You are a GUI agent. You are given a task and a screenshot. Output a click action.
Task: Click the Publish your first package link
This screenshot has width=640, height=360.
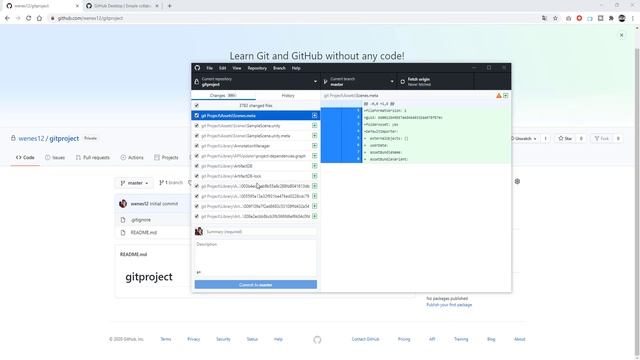(449, 305)
